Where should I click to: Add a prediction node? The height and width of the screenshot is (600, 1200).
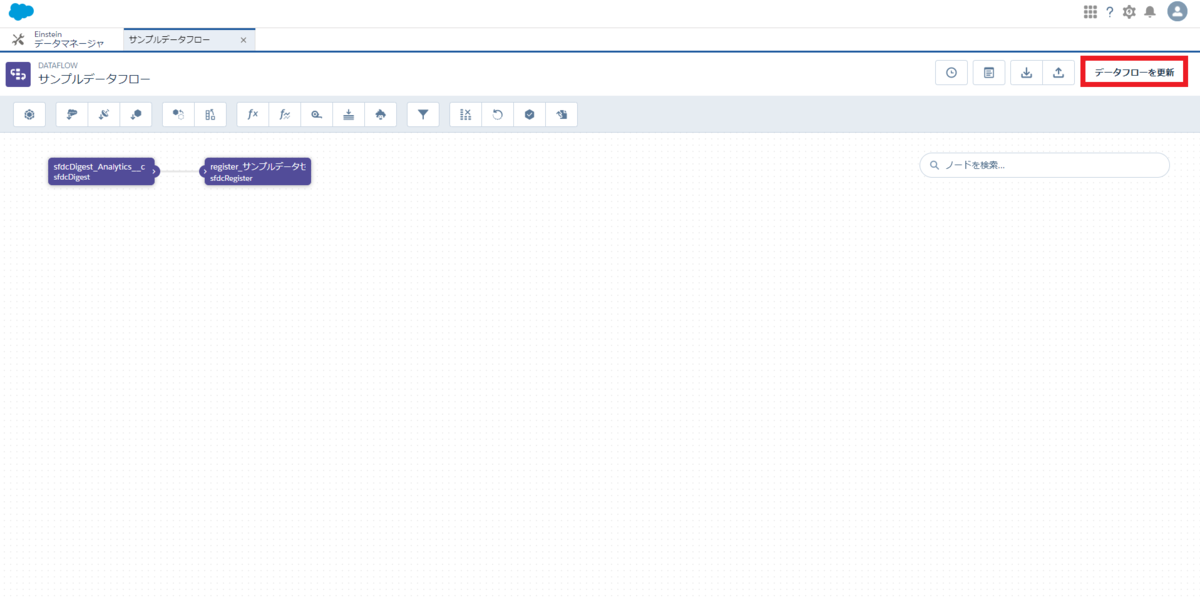tap(381, 115)
